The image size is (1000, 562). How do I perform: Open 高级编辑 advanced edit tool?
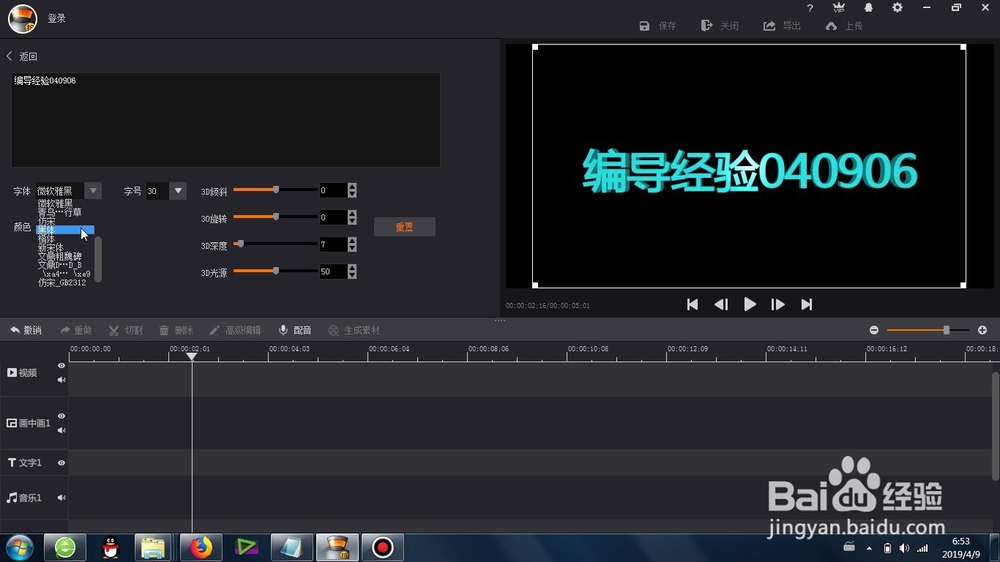[x=235, y=330]
